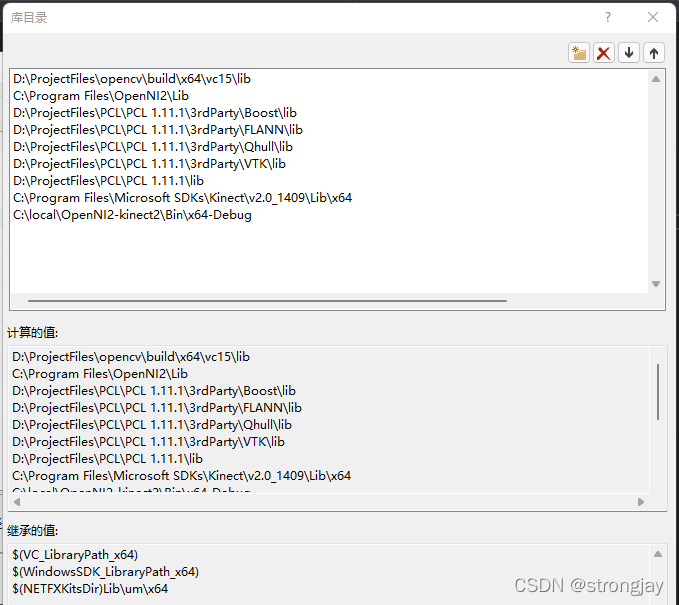Viewport: 679px width, 605px height.
Task: Move line up with up arrow button
Action: pyautogui.click(x=654, y=53)
